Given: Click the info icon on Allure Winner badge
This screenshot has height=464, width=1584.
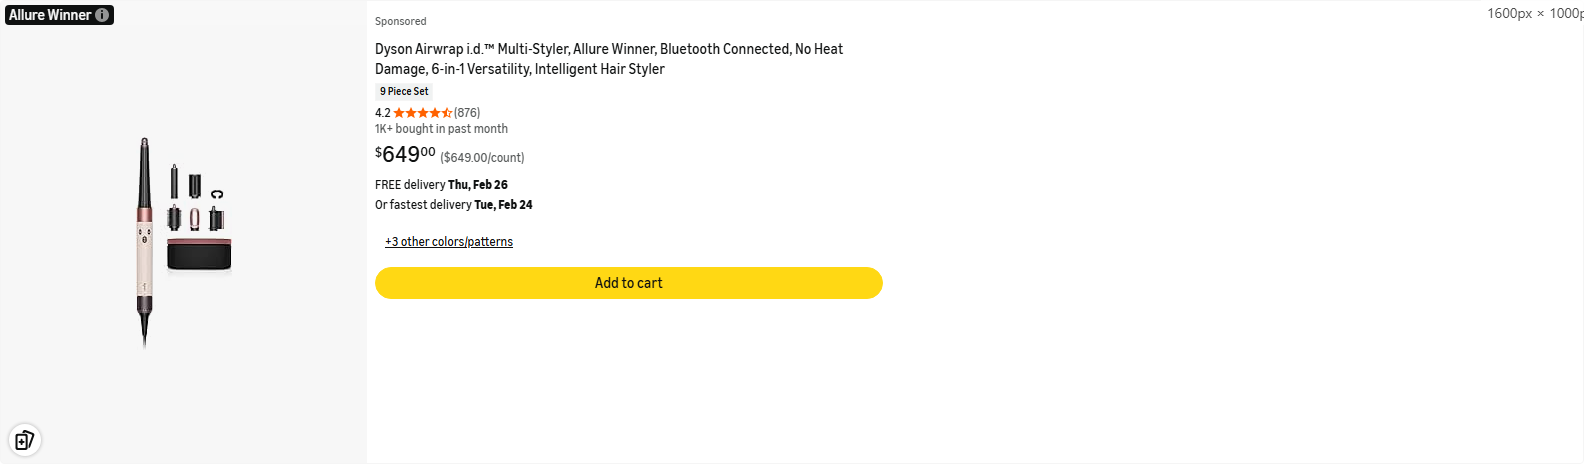Looking at the screenshot, I should [102, 15].
